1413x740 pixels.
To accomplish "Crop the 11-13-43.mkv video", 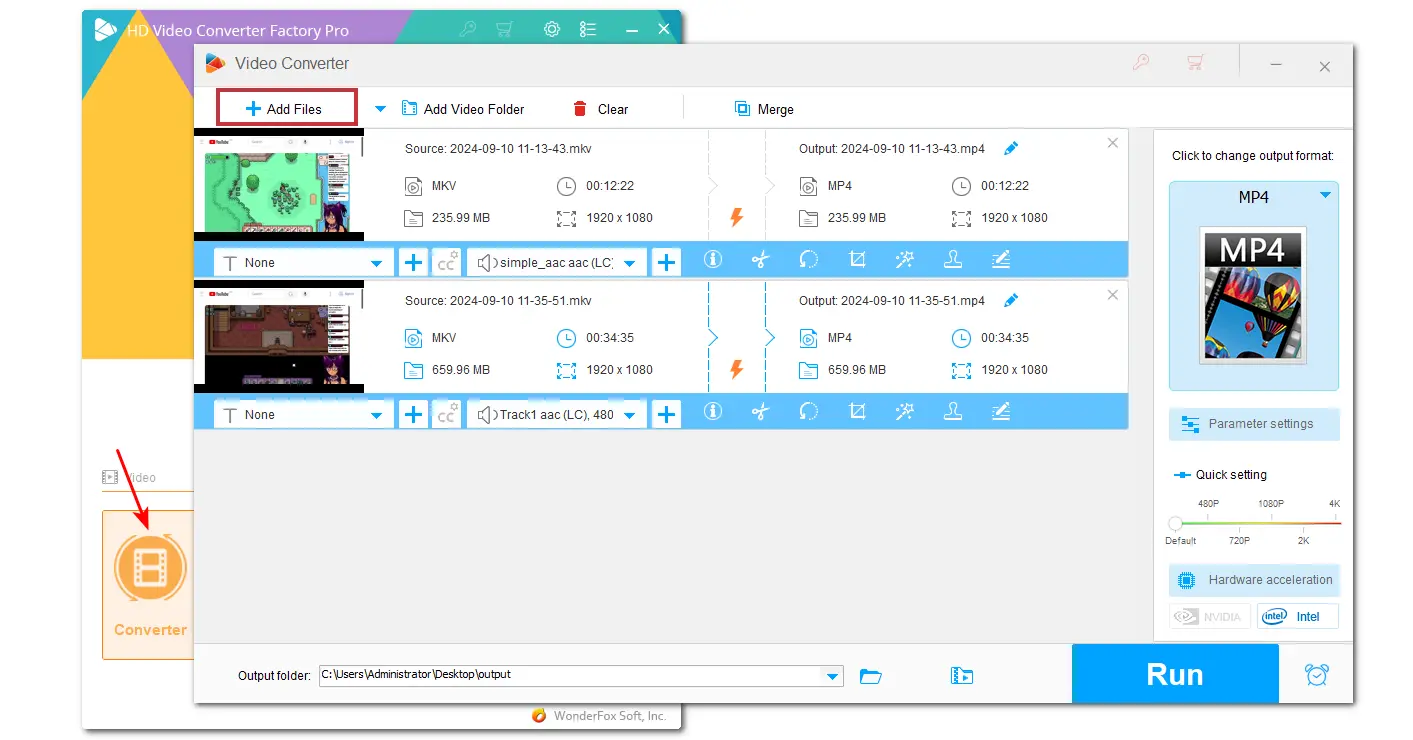I will tap(857, 260).
